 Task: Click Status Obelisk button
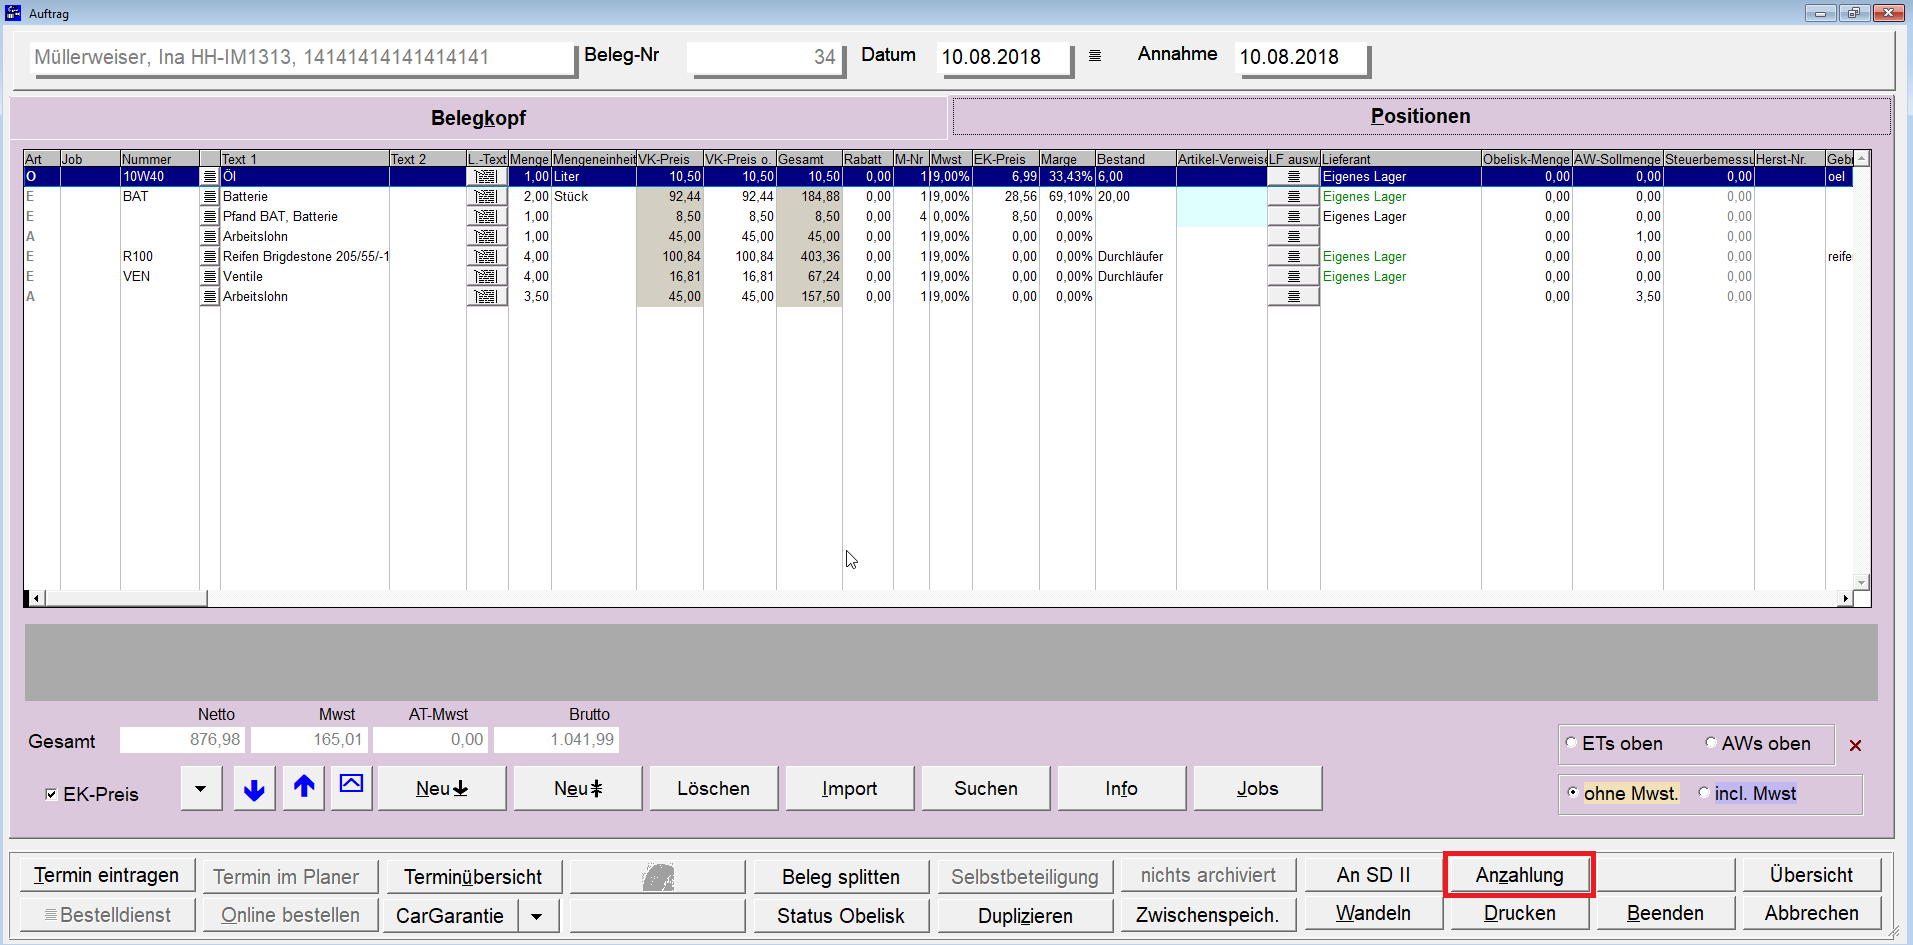click(841, 915)
